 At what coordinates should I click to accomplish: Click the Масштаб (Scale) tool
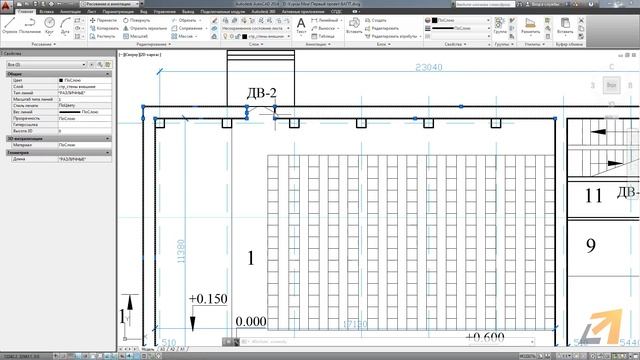click(135, 36)
